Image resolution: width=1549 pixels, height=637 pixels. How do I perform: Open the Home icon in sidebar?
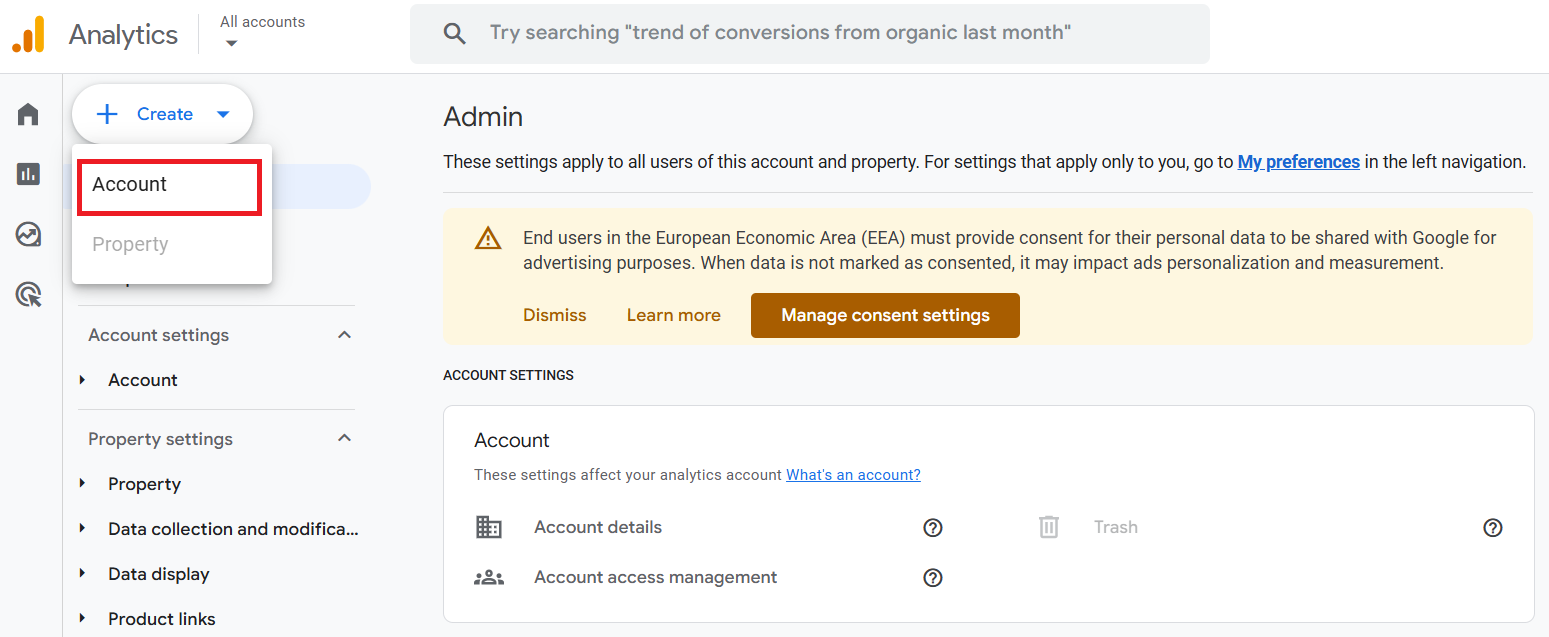(x=28, y=115)
